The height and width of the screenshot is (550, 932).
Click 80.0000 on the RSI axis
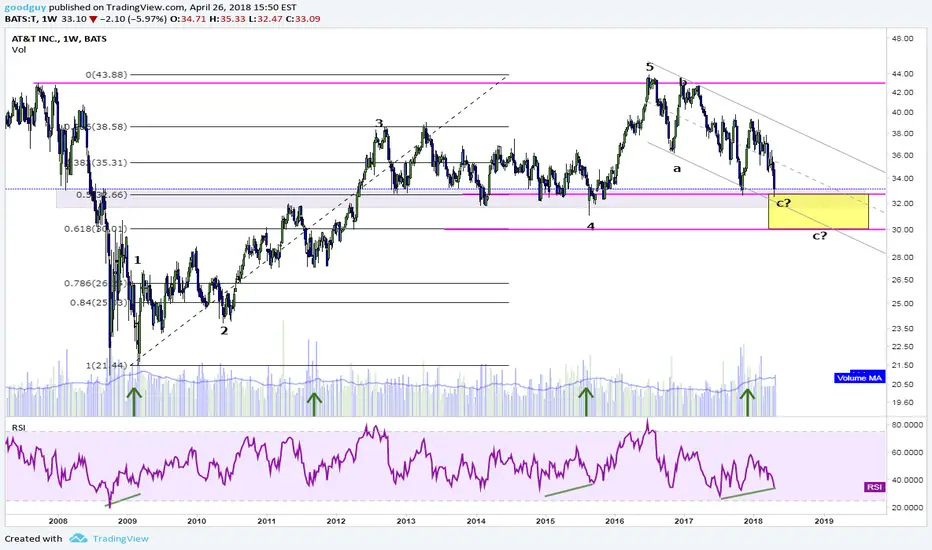(x=907, y=425)
